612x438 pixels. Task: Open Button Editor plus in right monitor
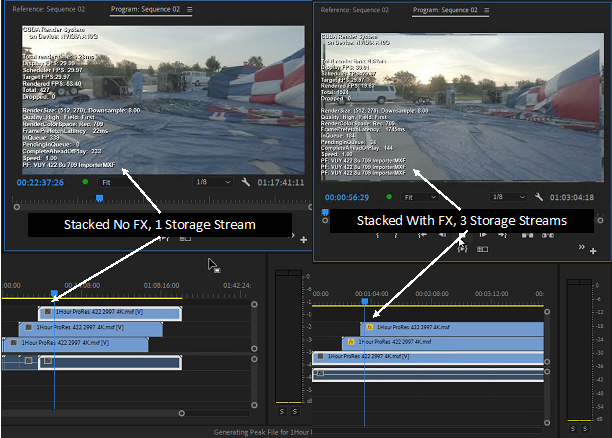click(593, 251)
